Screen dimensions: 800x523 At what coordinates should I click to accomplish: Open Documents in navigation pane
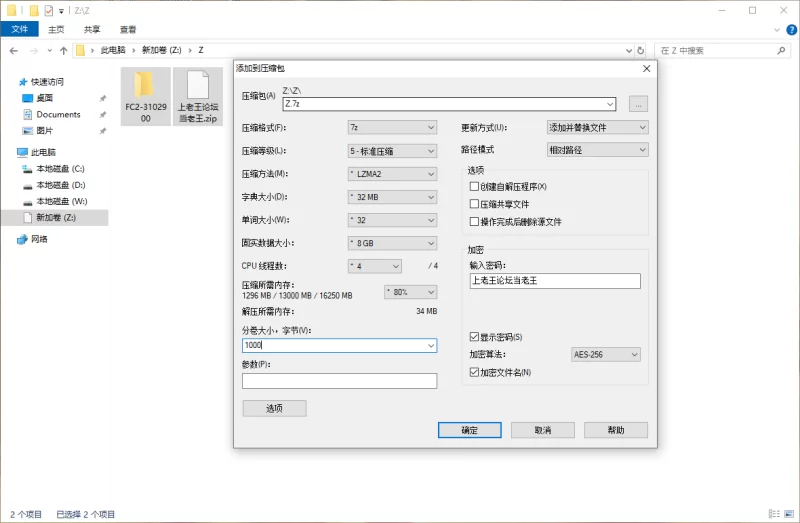pyautogui.click(x=58, y=114)
